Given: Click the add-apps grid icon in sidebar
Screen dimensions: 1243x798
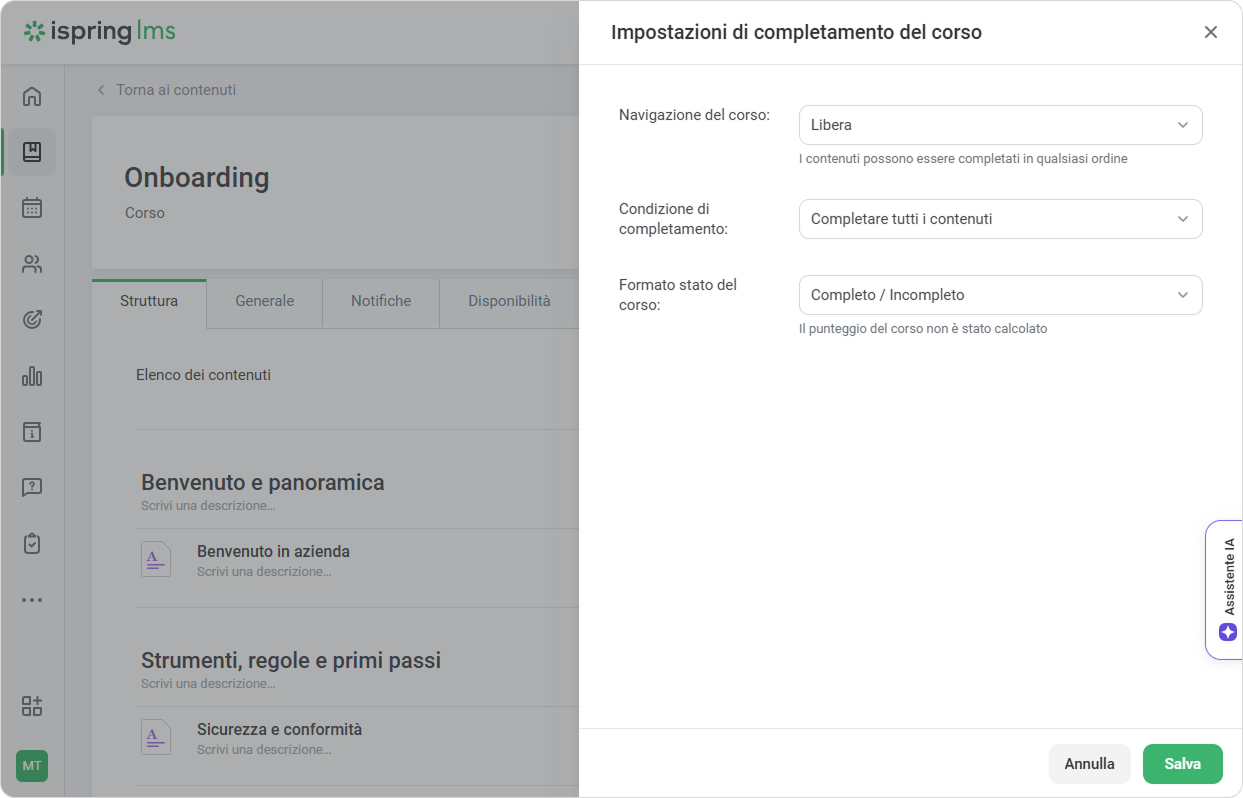Looking at the screenshot, I should (32, 706).
